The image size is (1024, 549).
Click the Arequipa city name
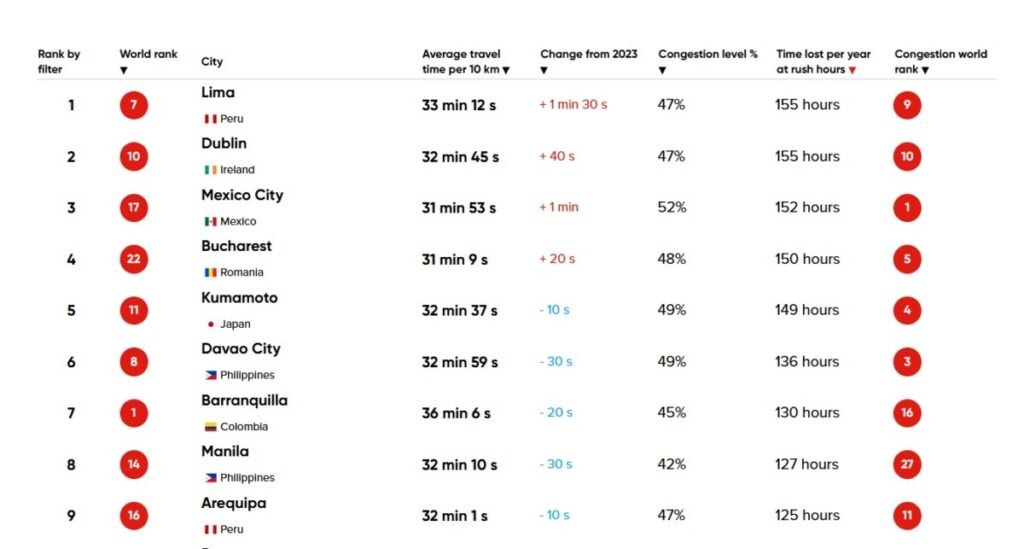(x=233, y=503)
